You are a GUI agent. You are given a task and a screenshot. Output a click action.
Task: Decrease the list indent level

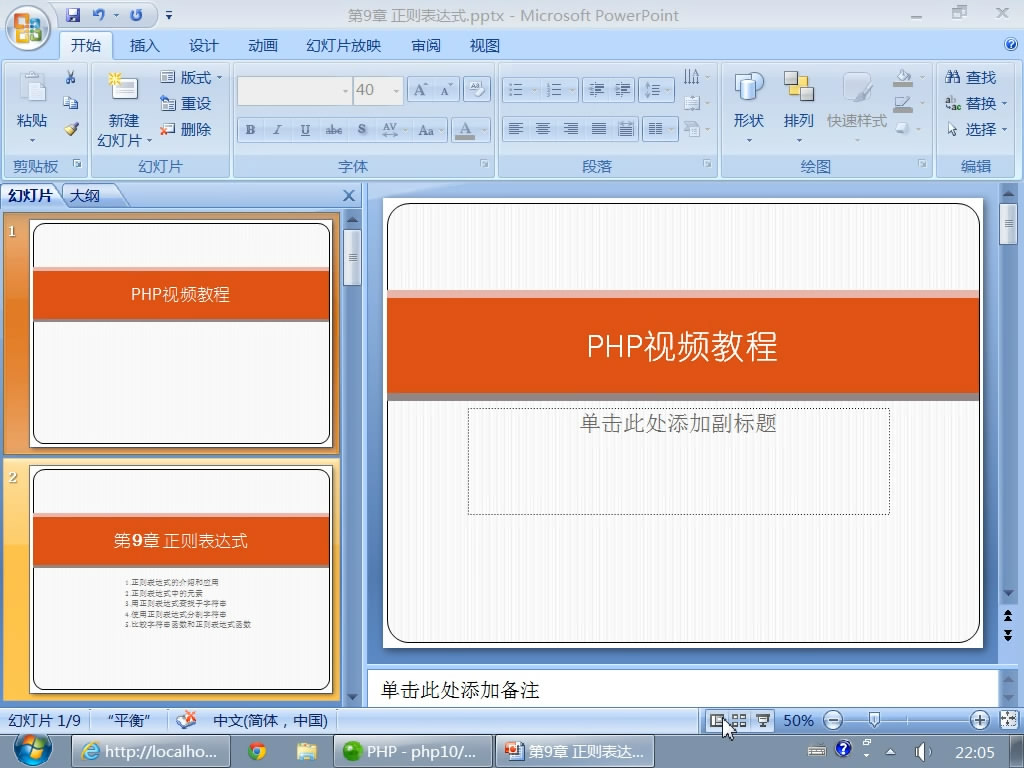coord(596,90)
